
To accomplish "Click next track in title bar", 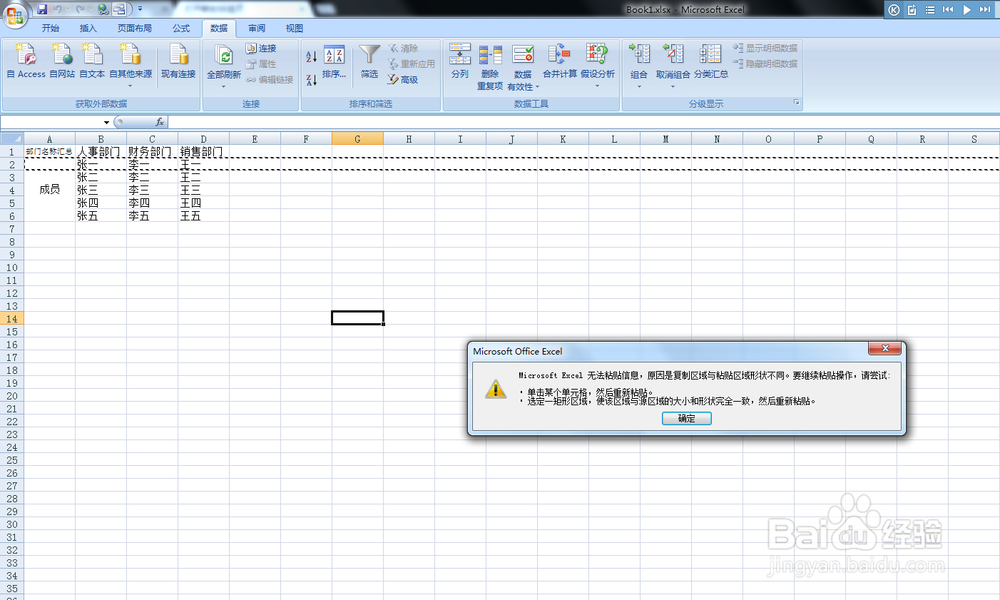I will 985,10.
